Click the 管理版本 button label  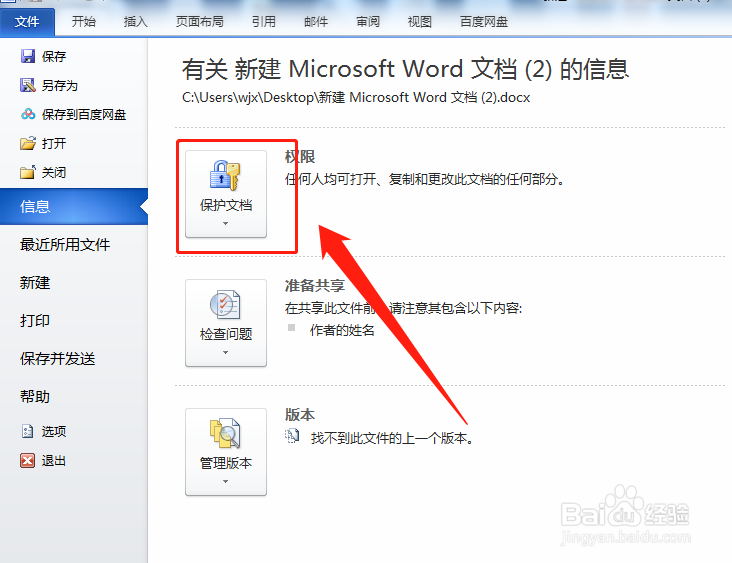[x=226, y=463]
